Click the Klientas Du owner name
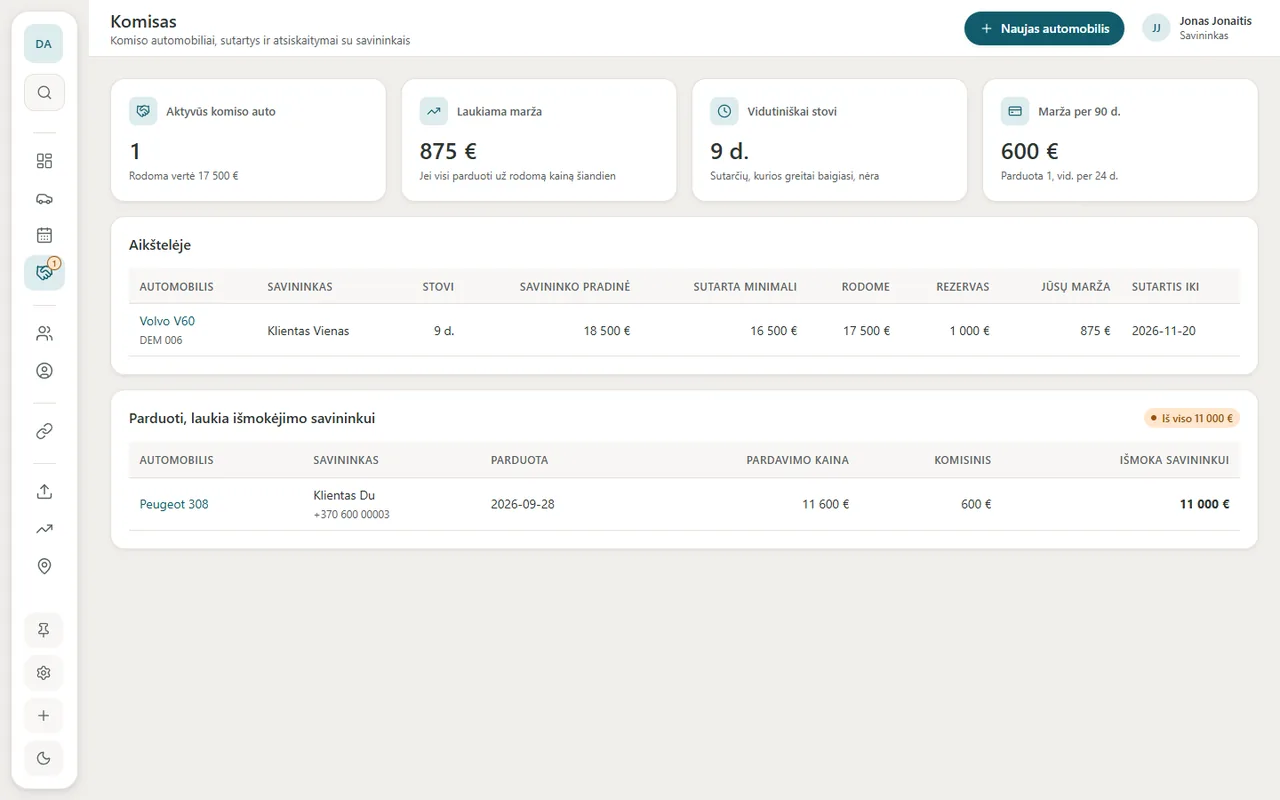 tap(344, 495)
